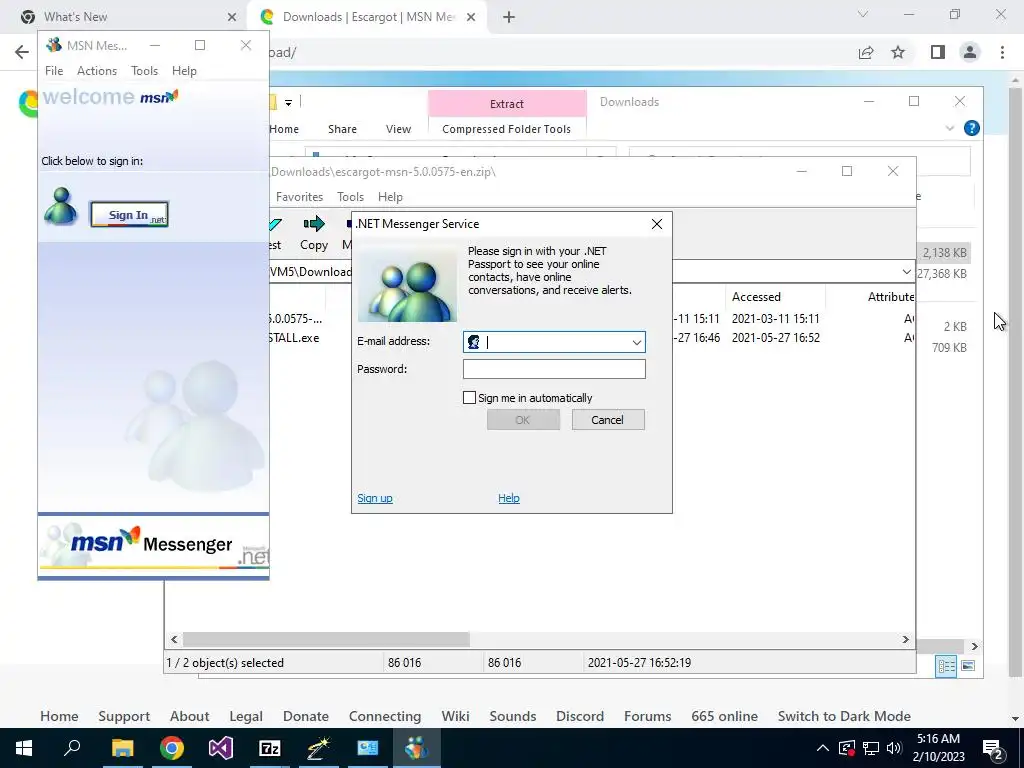The image size is (1024, 768).
Task: Bookmark this page with star icon
Action: 899,52
